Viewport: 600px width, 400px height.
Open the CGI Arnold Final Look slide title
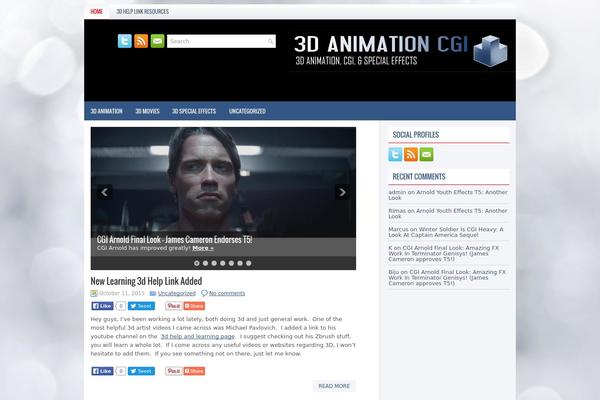(174, 240)
